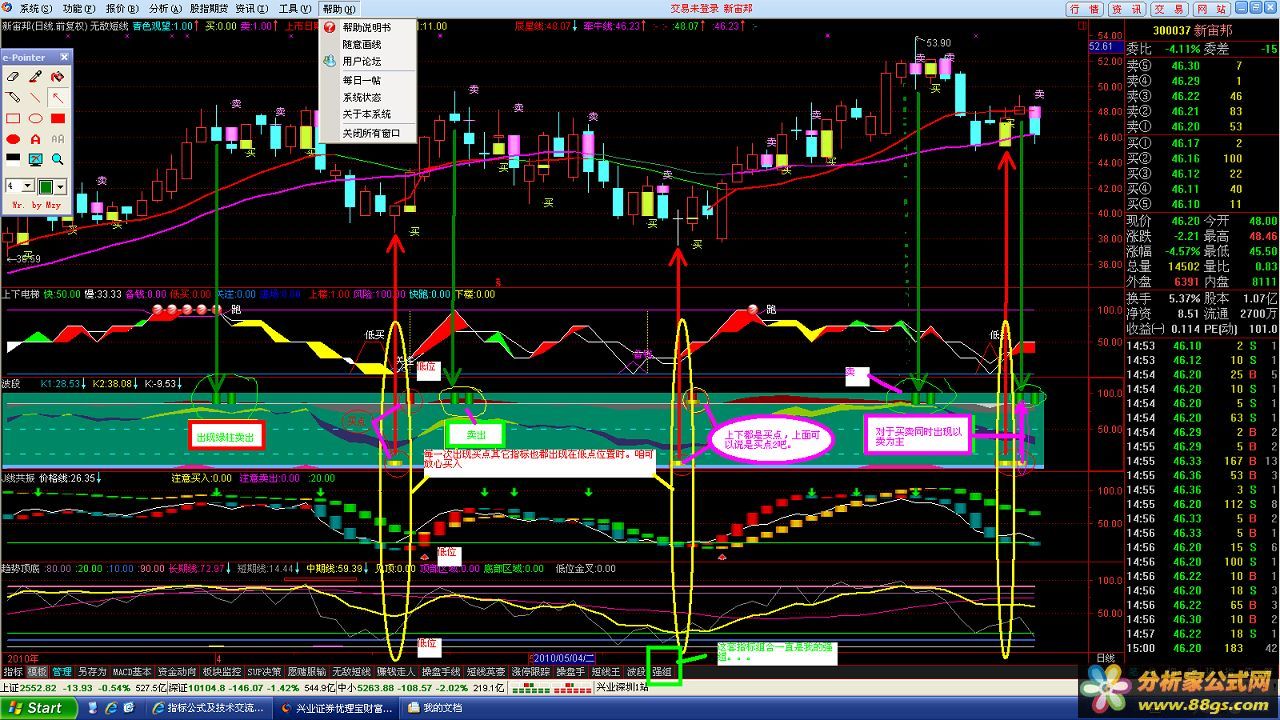Image resolution: width=1280 pixels, height=720 pixels.
Task: Click the 网站 button at top right
Action: coord(1210,8)
